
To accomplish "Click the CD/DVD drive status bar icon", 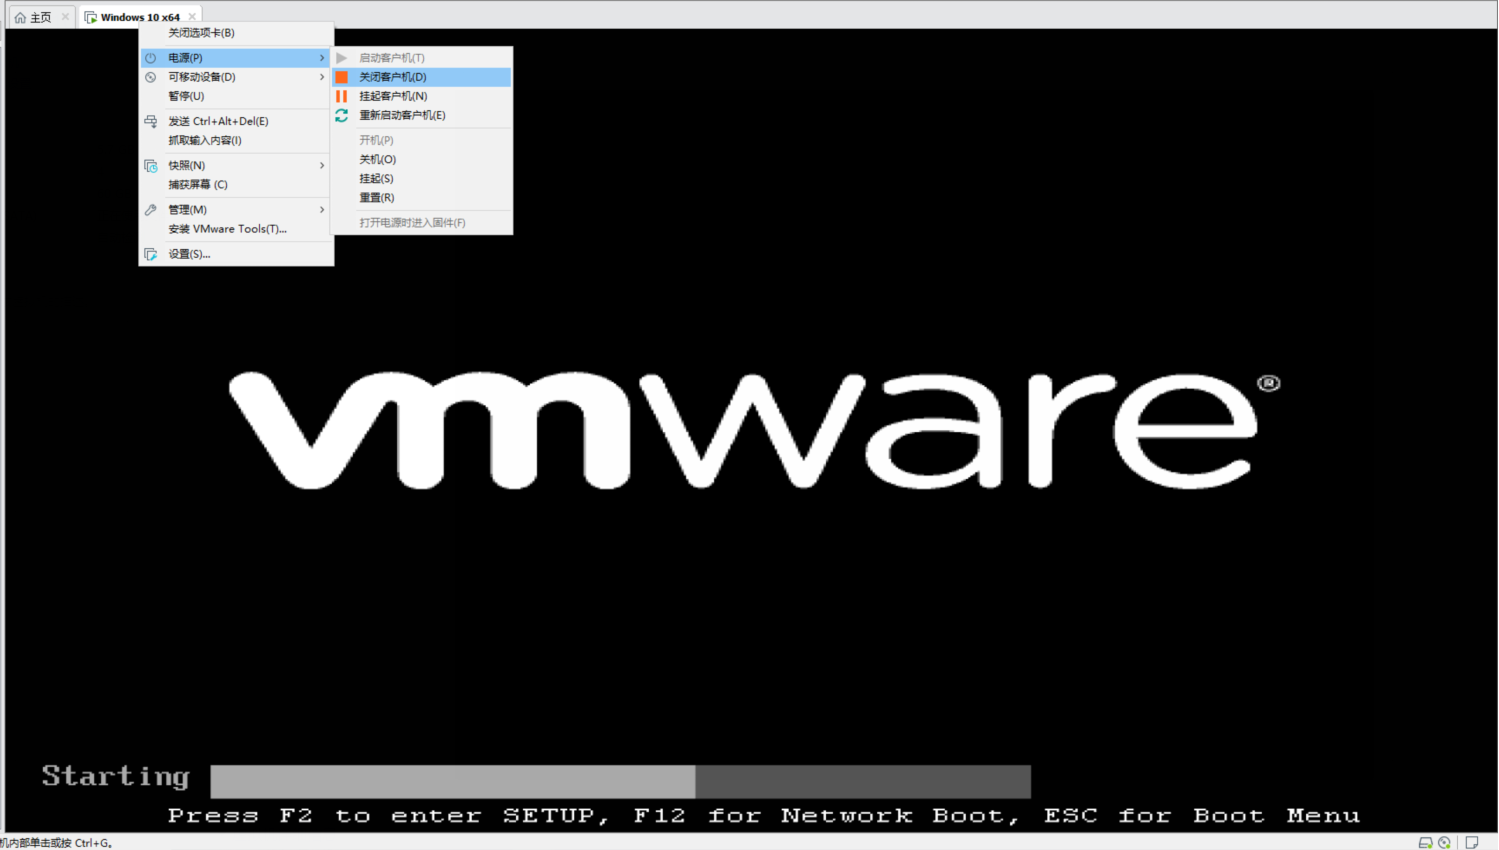I will coord(1445,843).
